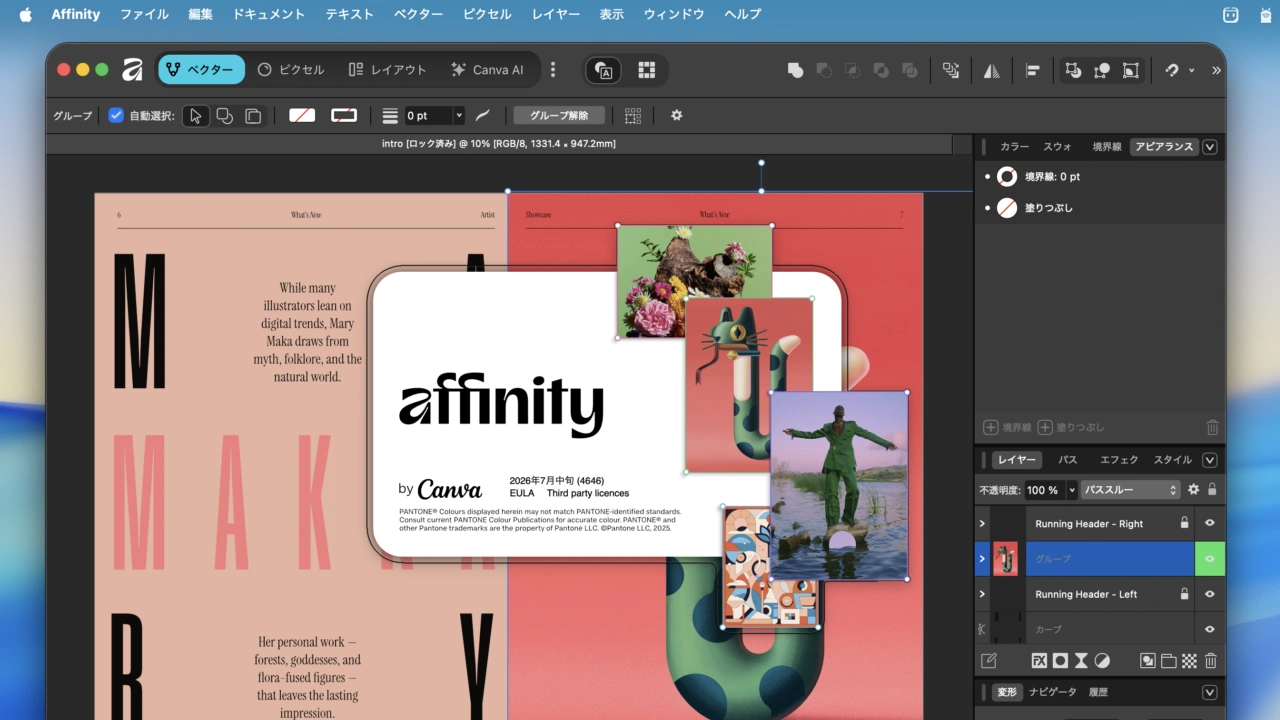The image size is (1280, 720).
Task: Open the opacity 100 % dropdown arrow
Action: click(1071, 490)
